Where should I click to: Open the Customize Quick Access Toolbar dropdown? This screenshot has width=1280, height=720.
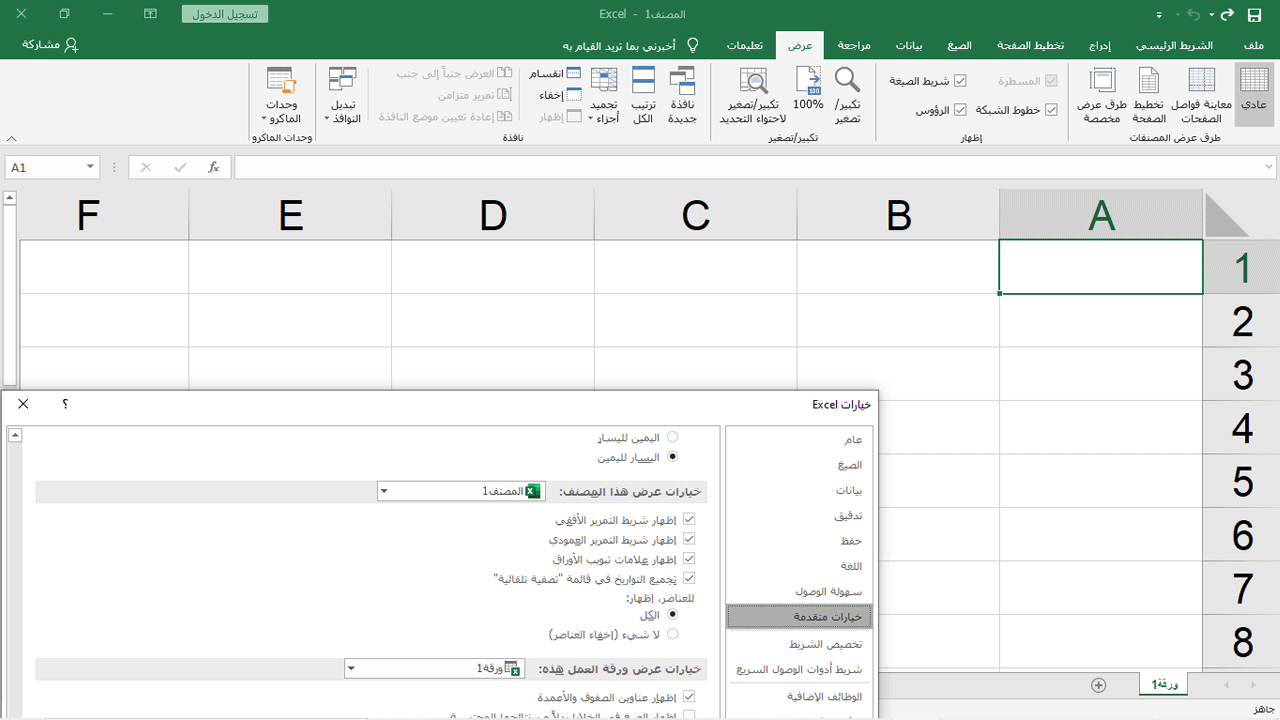(1159, 15)
